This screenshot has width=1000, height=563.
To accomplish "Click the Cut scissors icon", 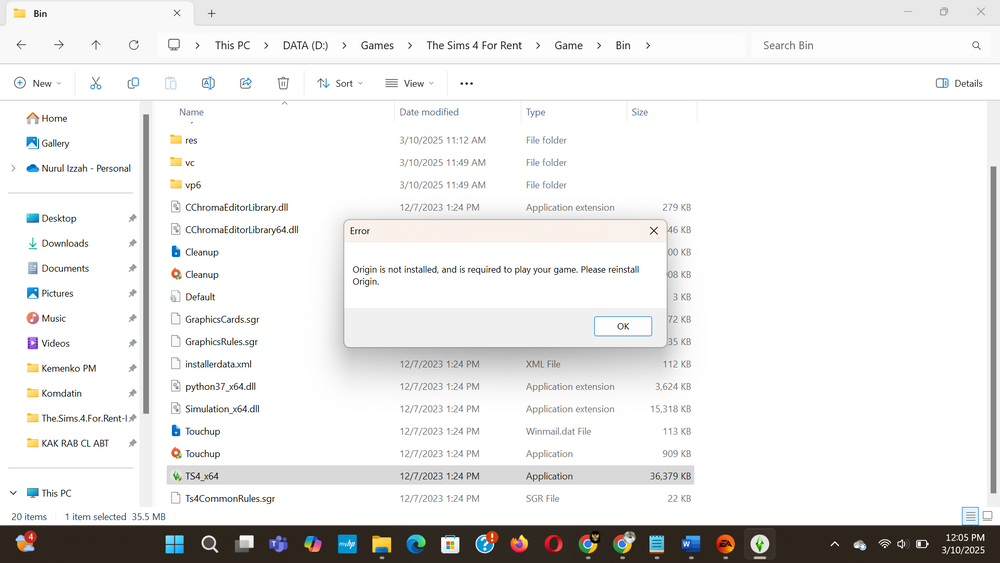I will 96,83.
